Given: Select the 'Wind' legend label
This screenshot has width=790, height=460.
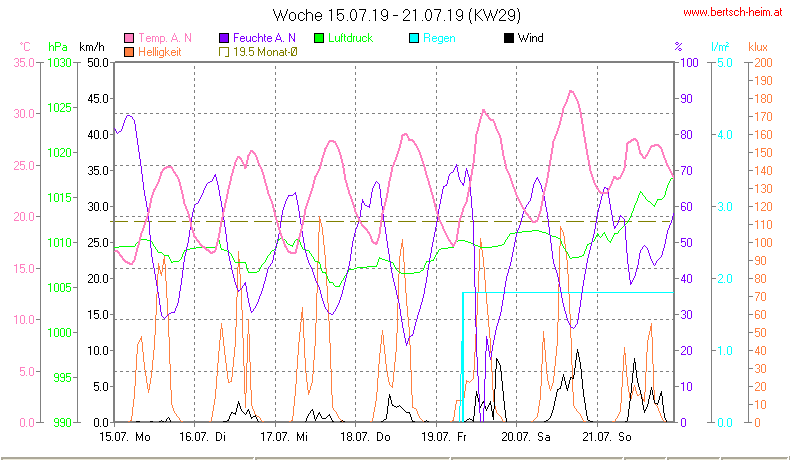Looking at the screenshot, I should pyautogui.click(x=531, y=38).
